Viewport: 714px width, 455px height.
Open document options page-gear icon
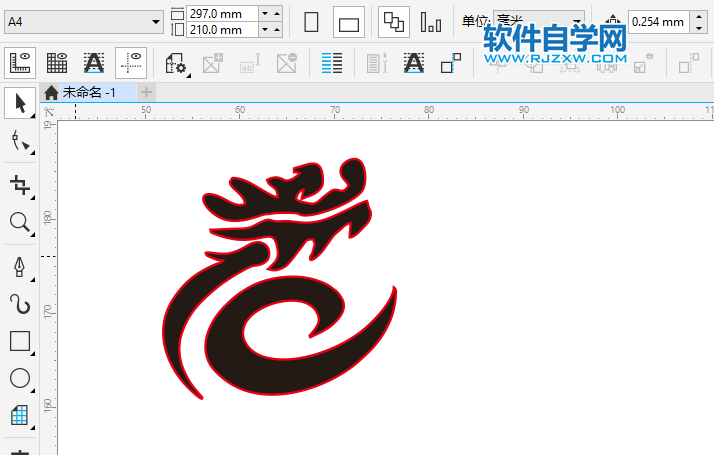pos(176,63)
